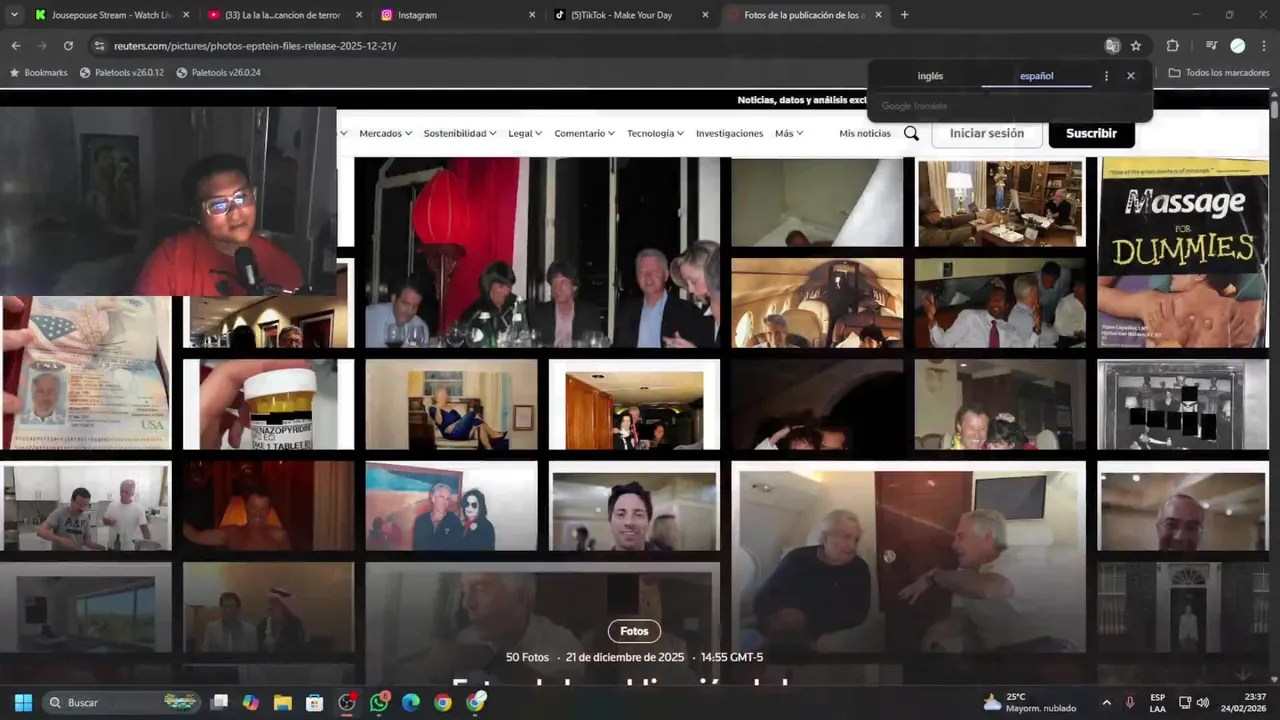The width and height of the screenshot is (1280, 720).
Task: Click the 50 Fotos count text
Action: (x=527, y=657)
